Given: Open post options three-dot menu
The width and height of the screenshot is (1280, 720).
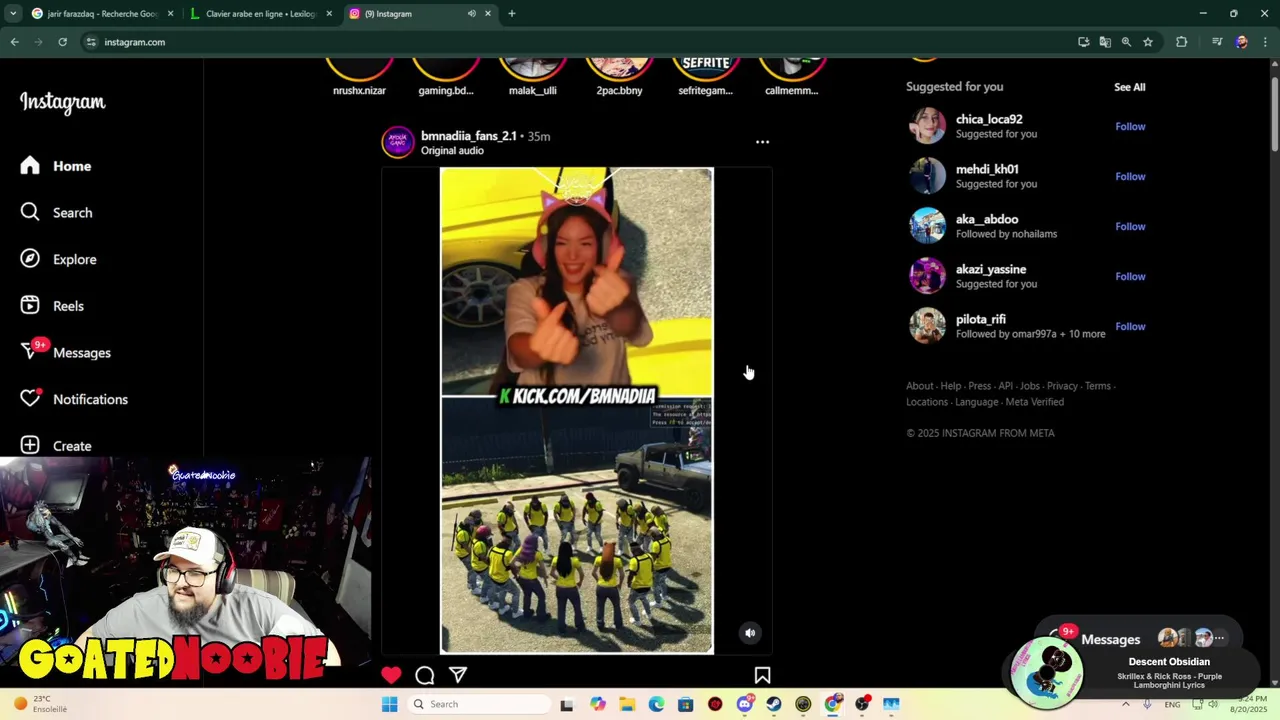Looking at the screenshot, I should click(762, 142).
